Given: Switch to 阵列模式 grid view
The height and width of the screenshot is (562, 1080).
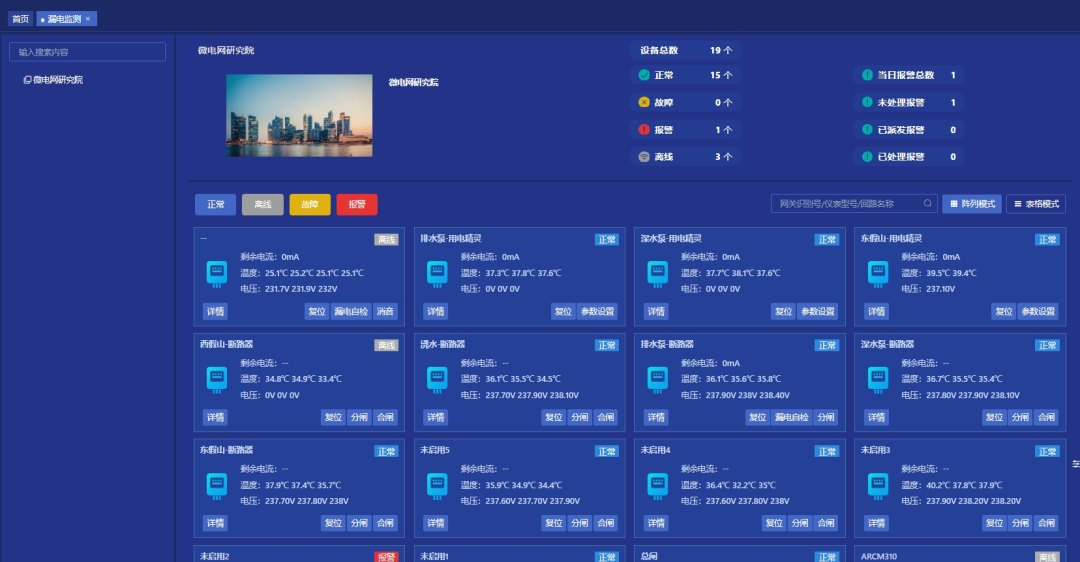Looking at the screenshot, I should pyautogui.click(x=972, y=204).
